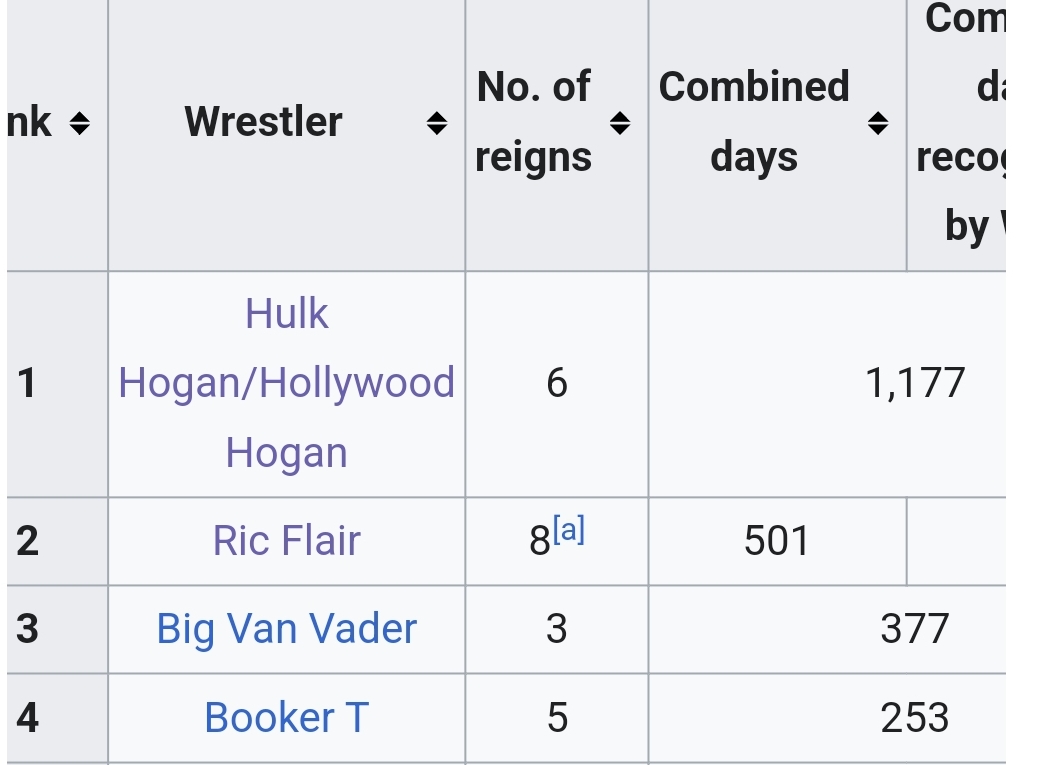Click rank 1 cell in first row

28,383
